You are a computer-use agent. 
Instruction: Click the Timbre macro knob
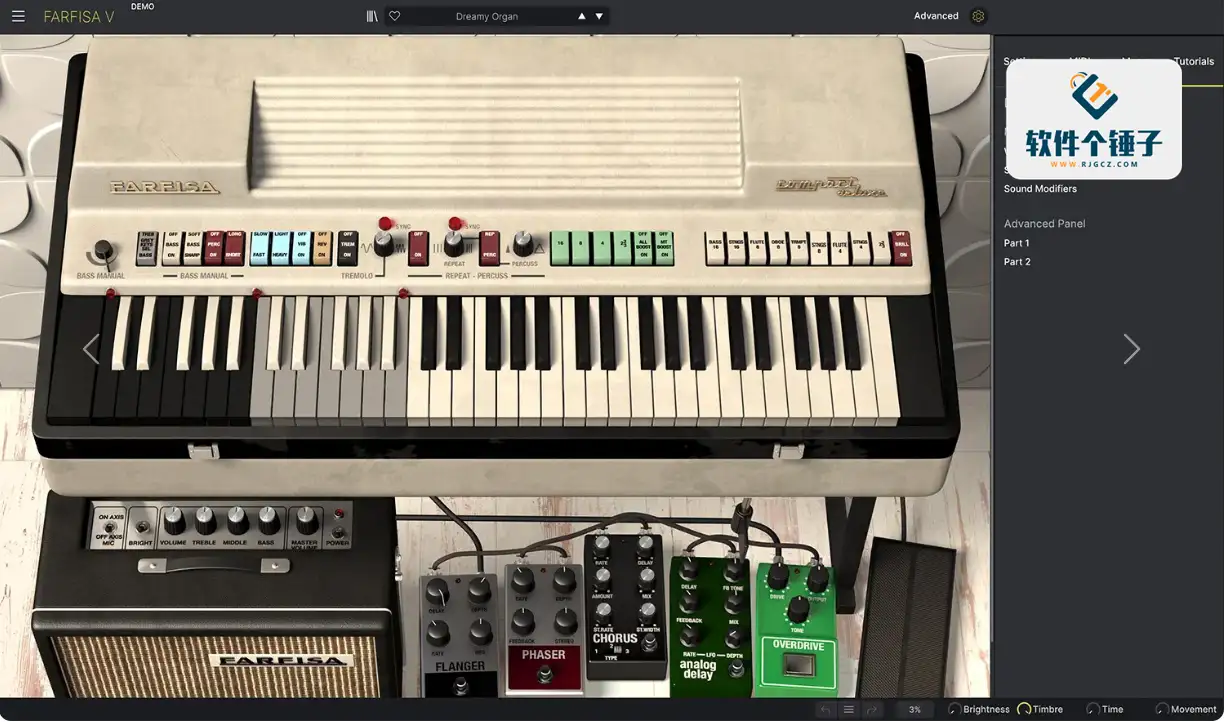tap(1024, 710)
